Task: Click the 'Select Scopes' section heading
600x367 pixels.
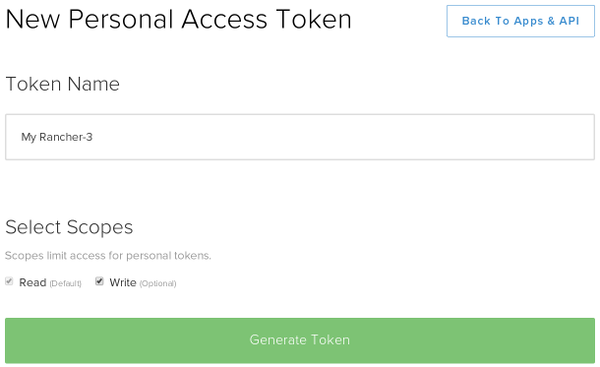Action: pos(69,227)
